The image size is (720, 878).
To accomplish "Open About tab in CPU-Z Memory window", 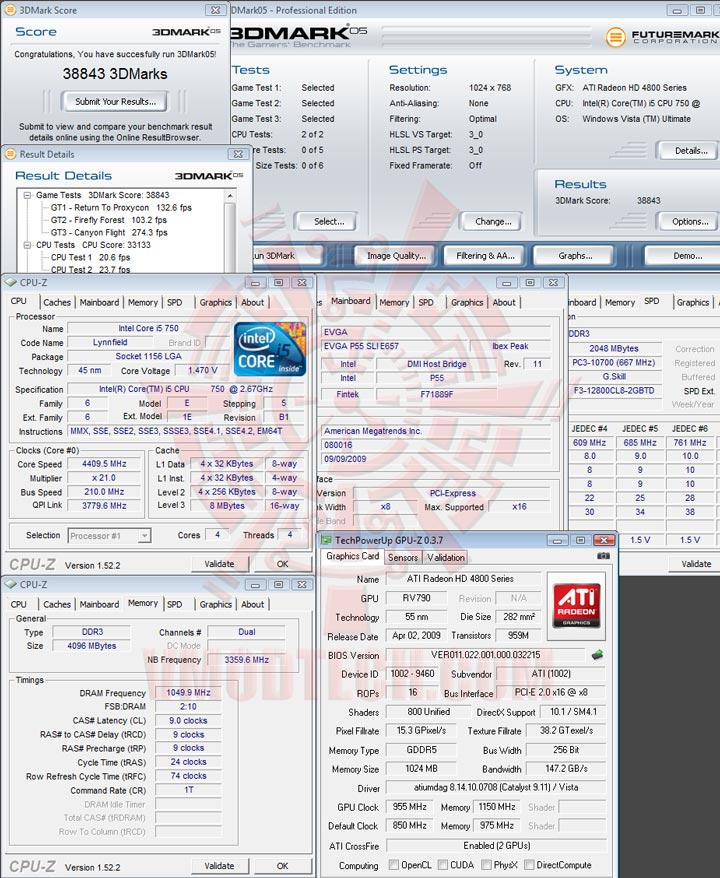I will click(253, 604).
